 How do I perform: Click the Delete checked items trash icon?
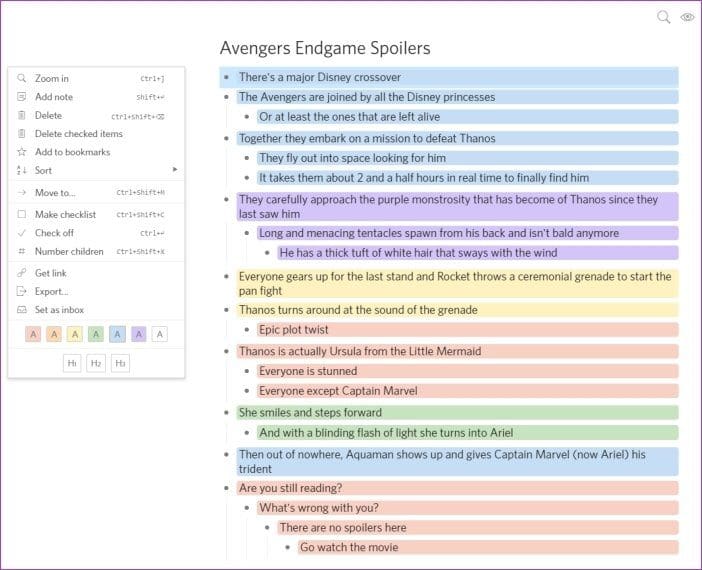(x=21, y=133)
